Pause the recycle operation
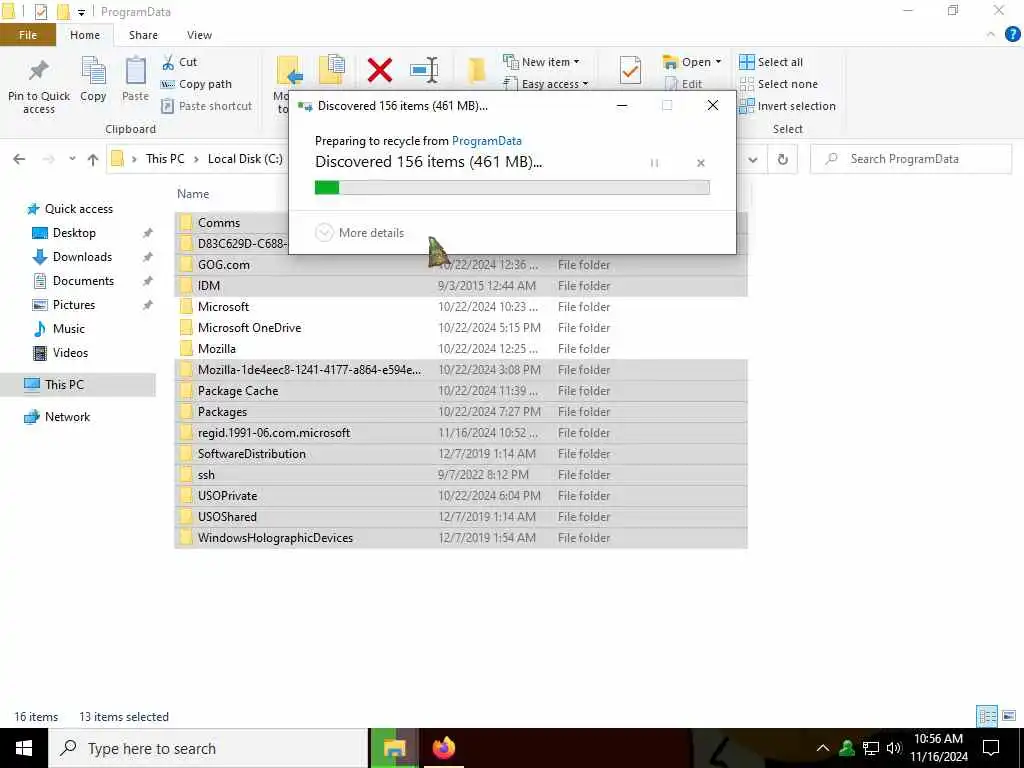 (654, 163)
